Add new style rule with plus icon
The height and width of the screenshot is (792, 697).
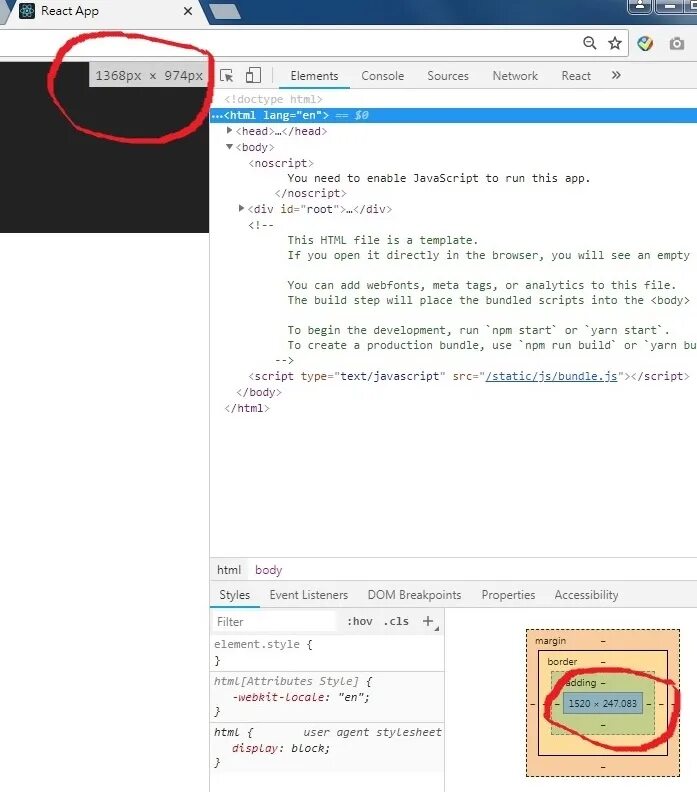tap(428, 621)
